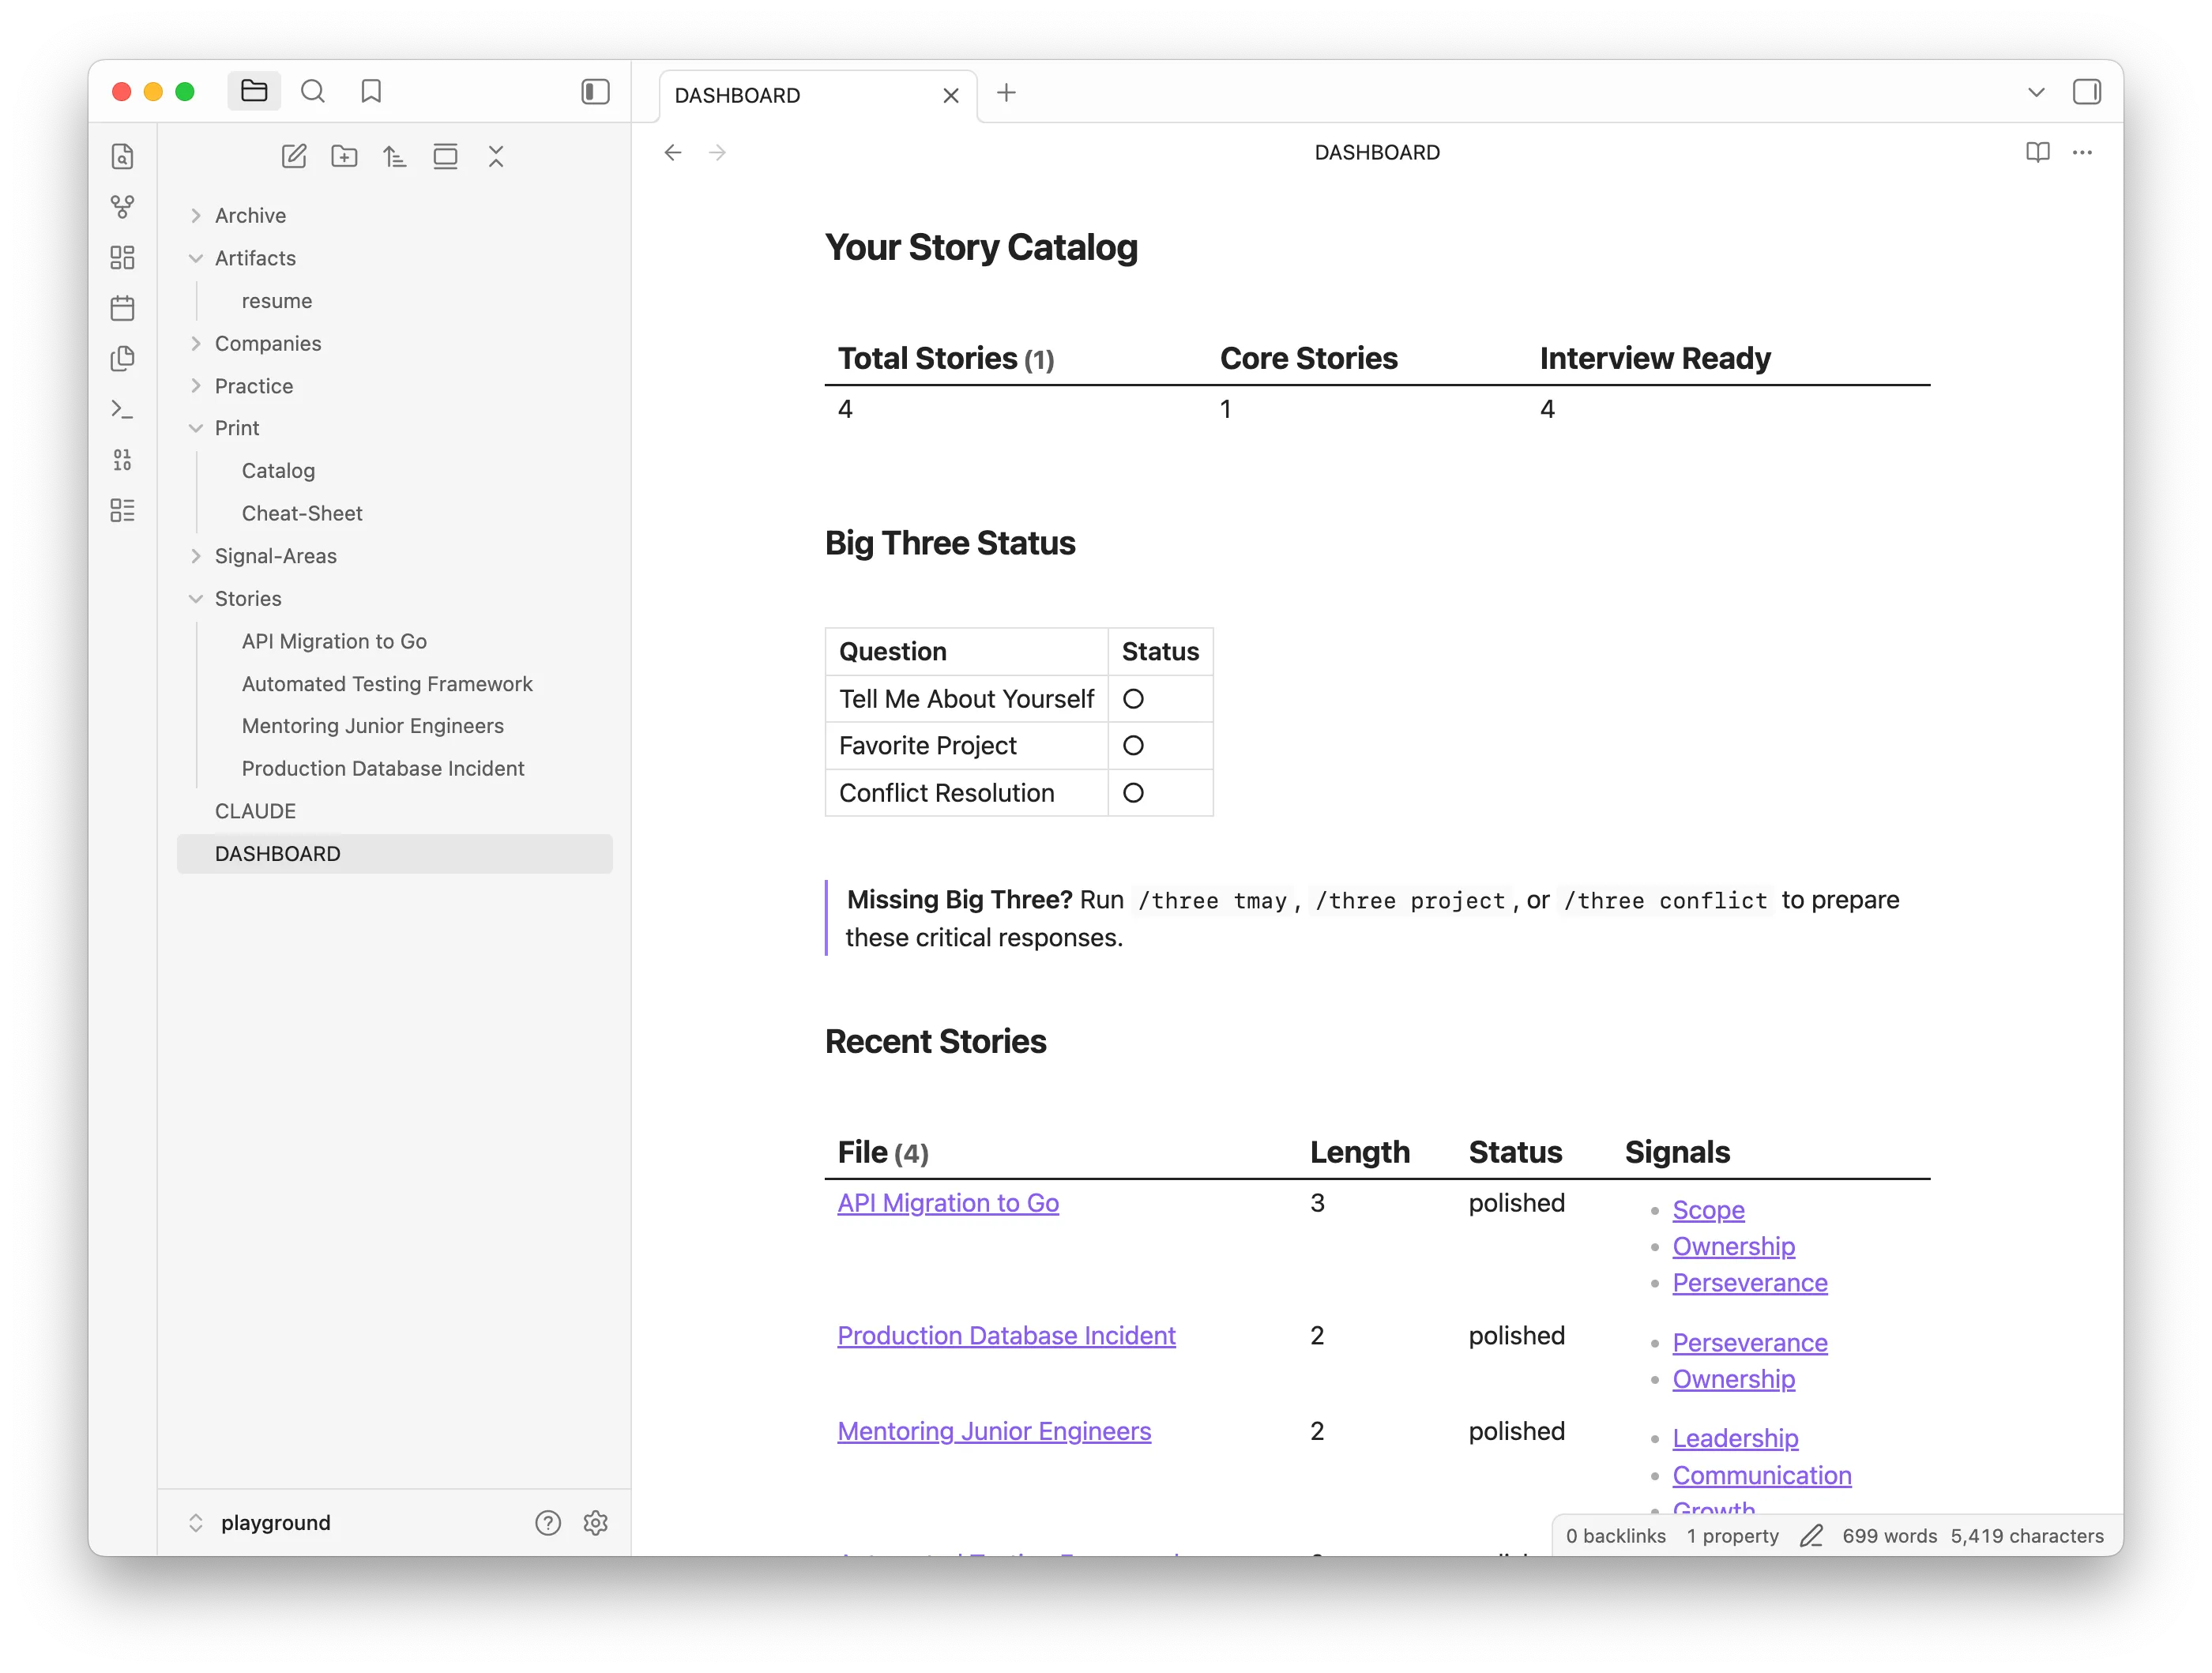
Task: Toggle the left sidebar panel
Action: click(594, 91)
